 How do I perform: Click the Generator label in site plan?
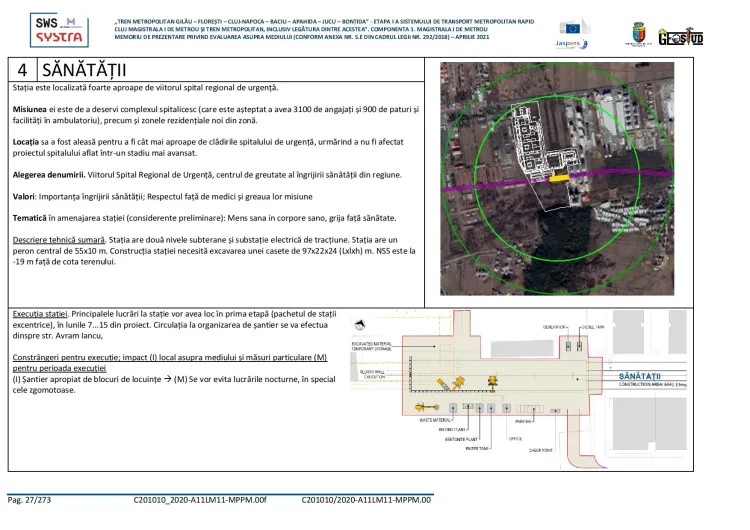click(556, 327)
